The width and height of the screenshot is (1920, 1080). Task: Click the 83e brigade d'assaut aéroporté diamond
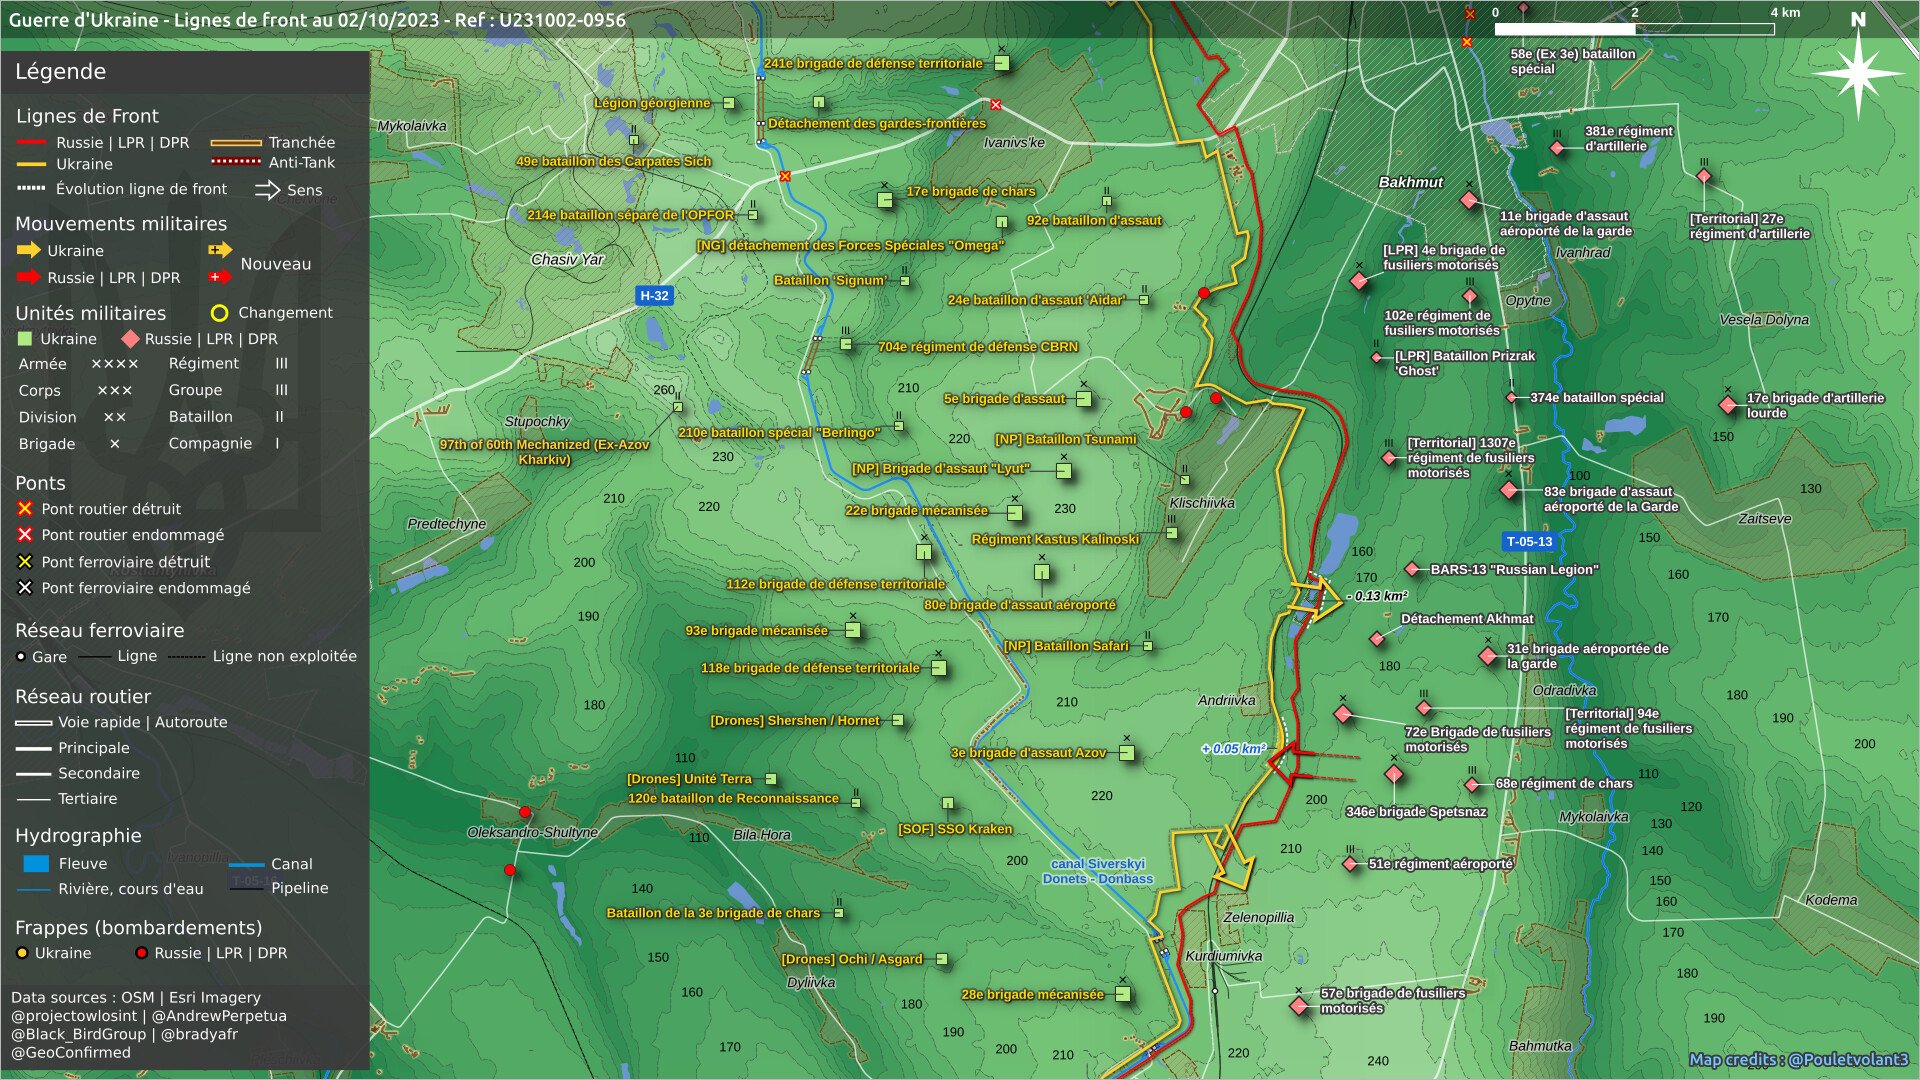coord(1509,490)
